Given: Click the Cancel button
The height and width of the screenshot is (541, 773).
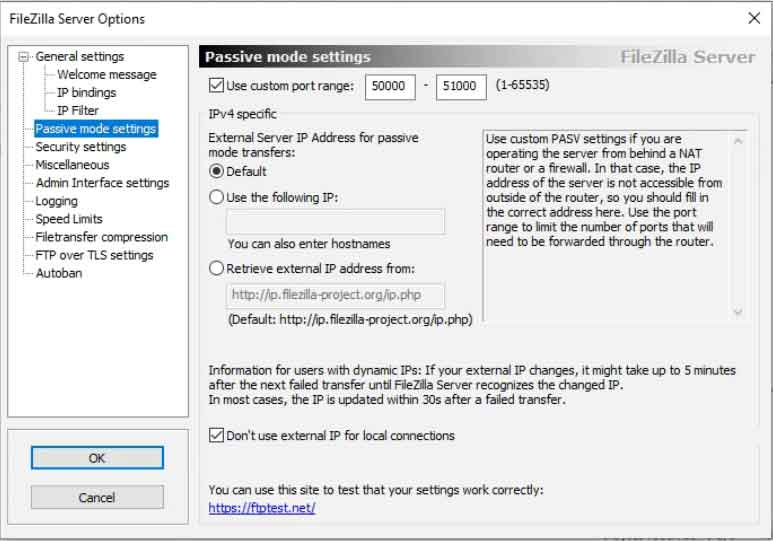Looking at the screenshot, I should click(97, 497).
